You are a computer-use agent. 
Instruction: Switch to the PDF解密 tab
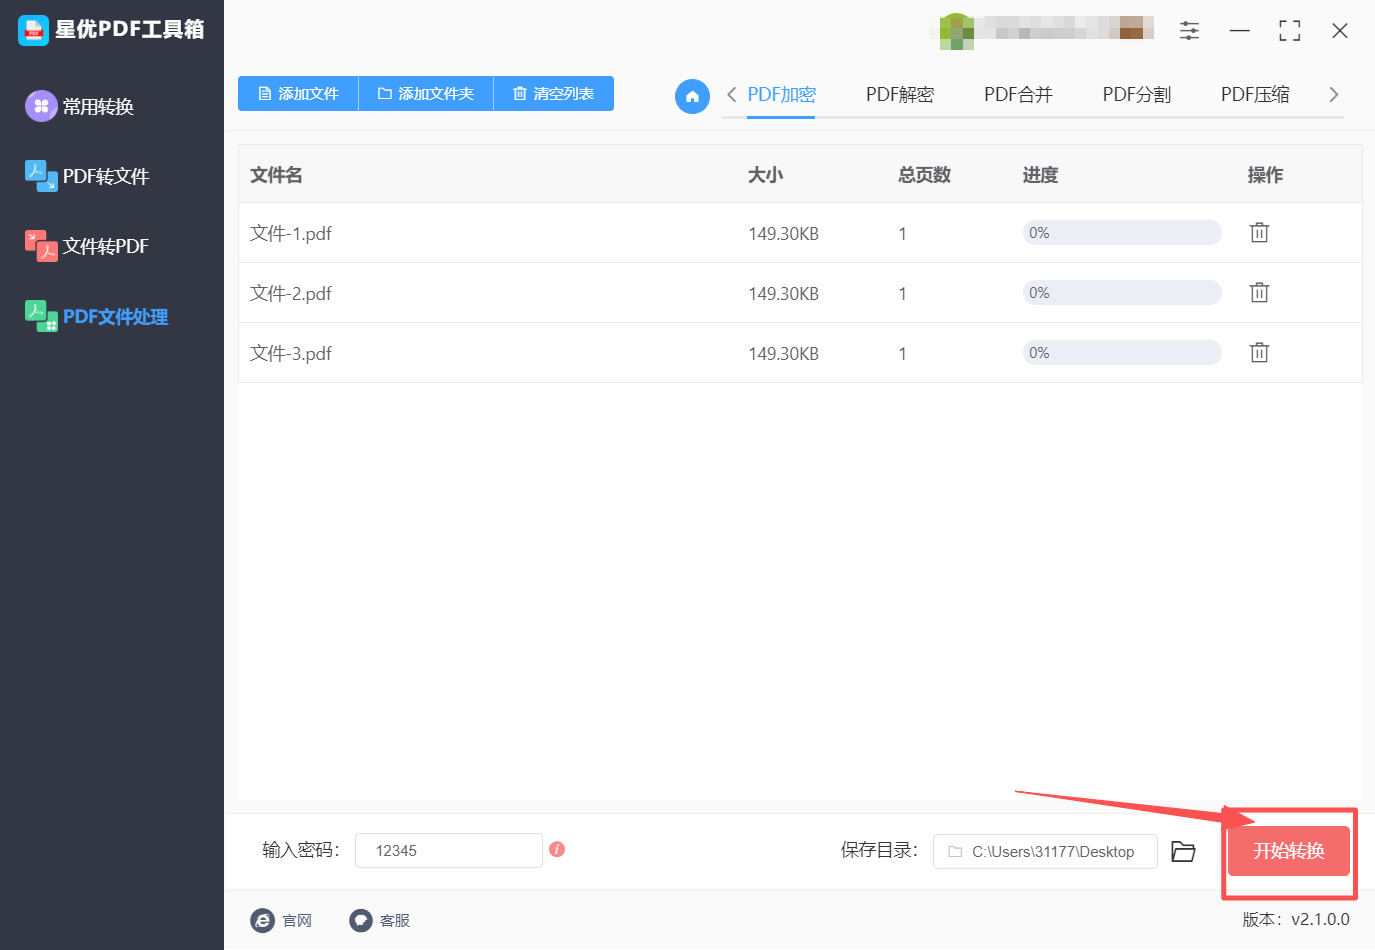pyautogui.click(x=900, y=95)
